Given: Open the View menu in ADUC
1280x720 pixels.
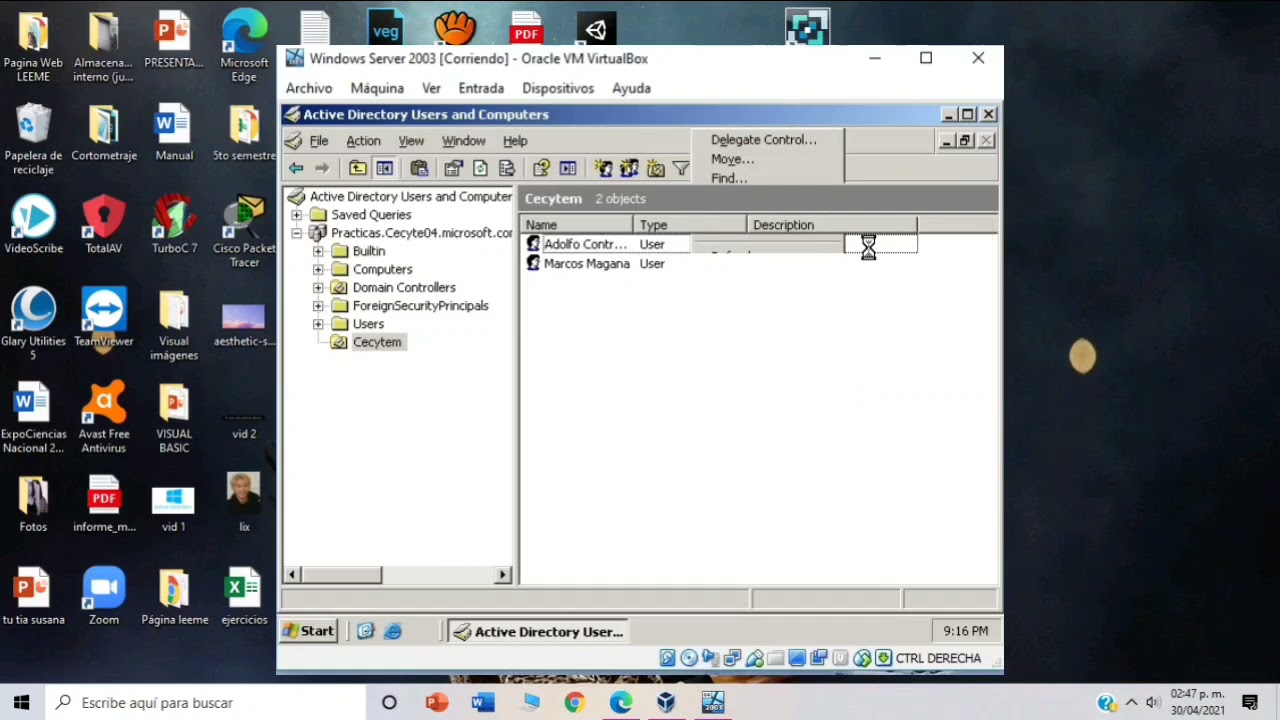Looking at the screenshot, I should point(411,141).
